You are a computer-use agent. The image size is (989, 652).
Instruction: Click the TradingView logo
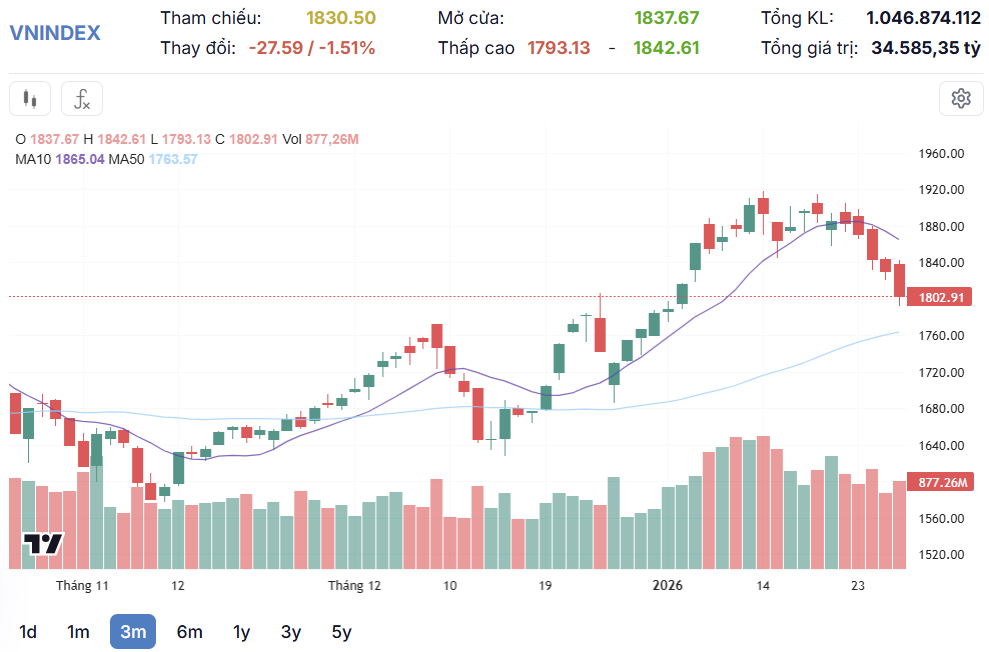[x=43, y=544]
